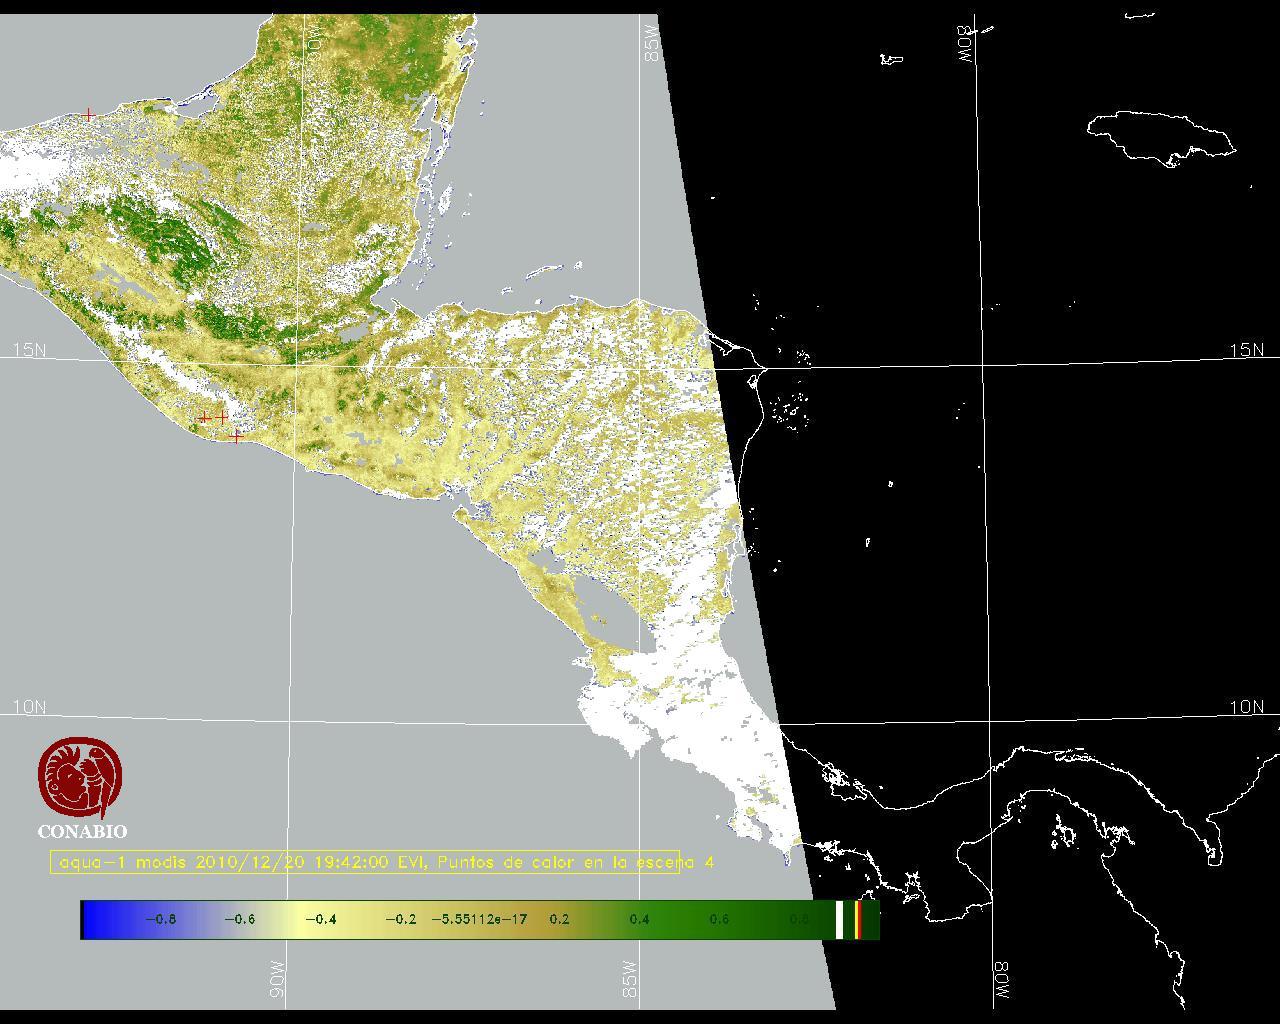Viewport: 1280px width, 1024px height.
Task: Click the -5.55112e-17 label on the color bar
Action: (479, 920)
